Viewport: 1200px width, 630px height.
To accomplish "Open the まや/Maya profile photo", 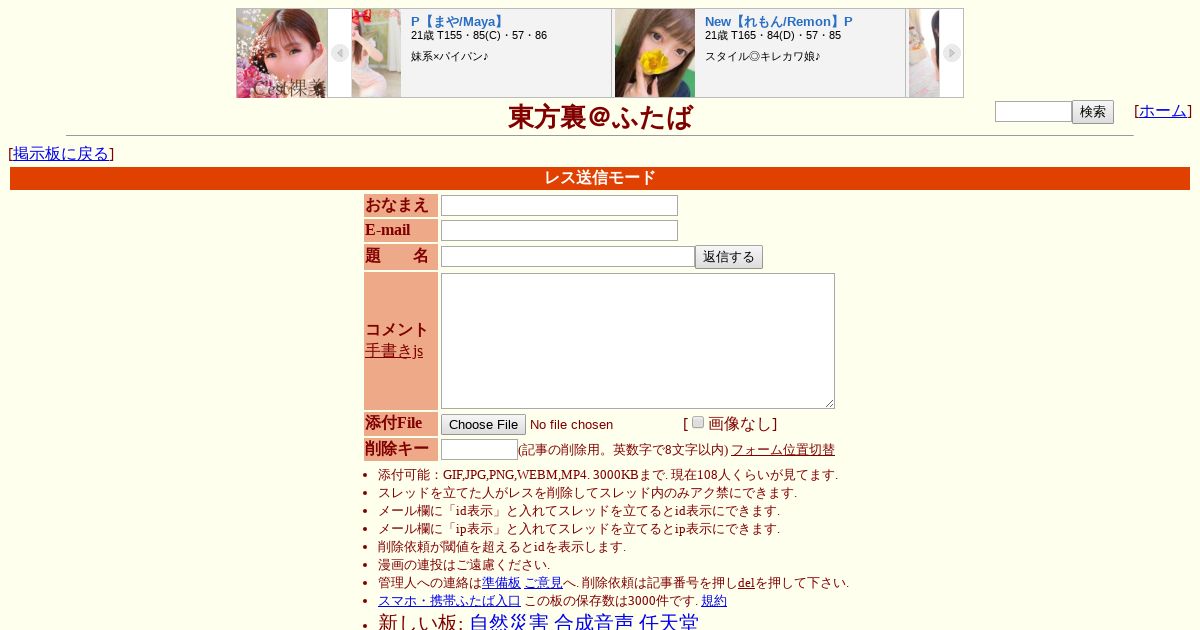I will pyautogui.click(x=376, y=53).
